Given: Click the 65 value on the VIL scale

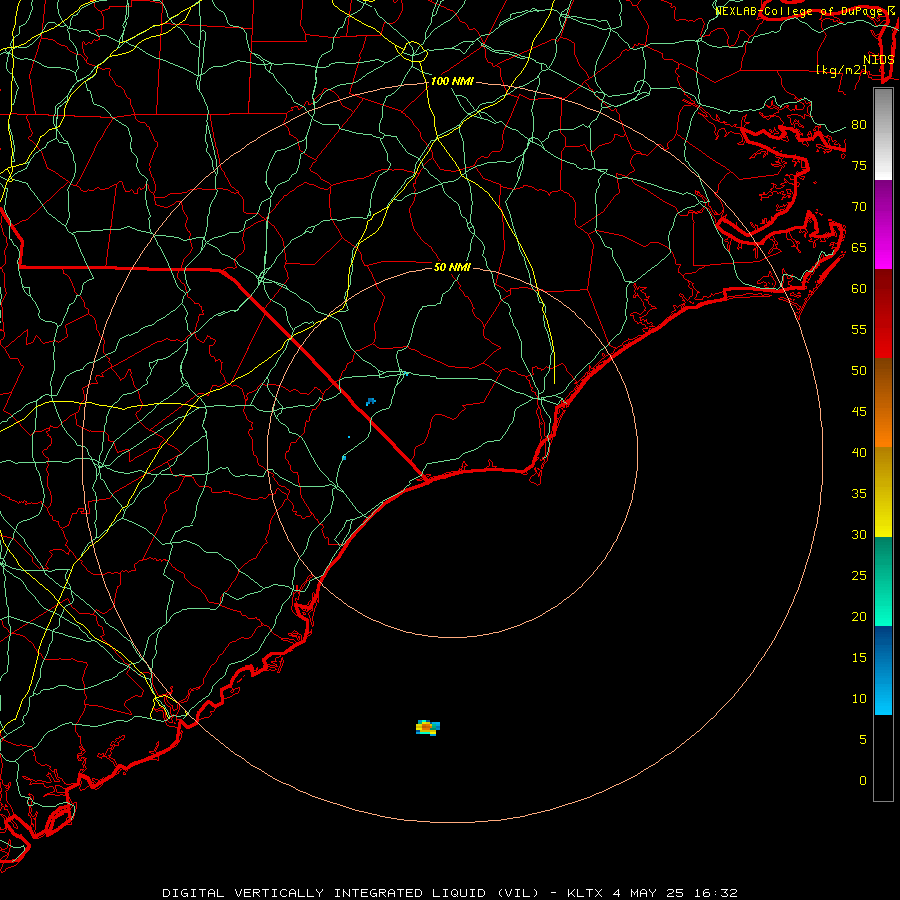Looking at the screenshot, I should coord(859,248).
